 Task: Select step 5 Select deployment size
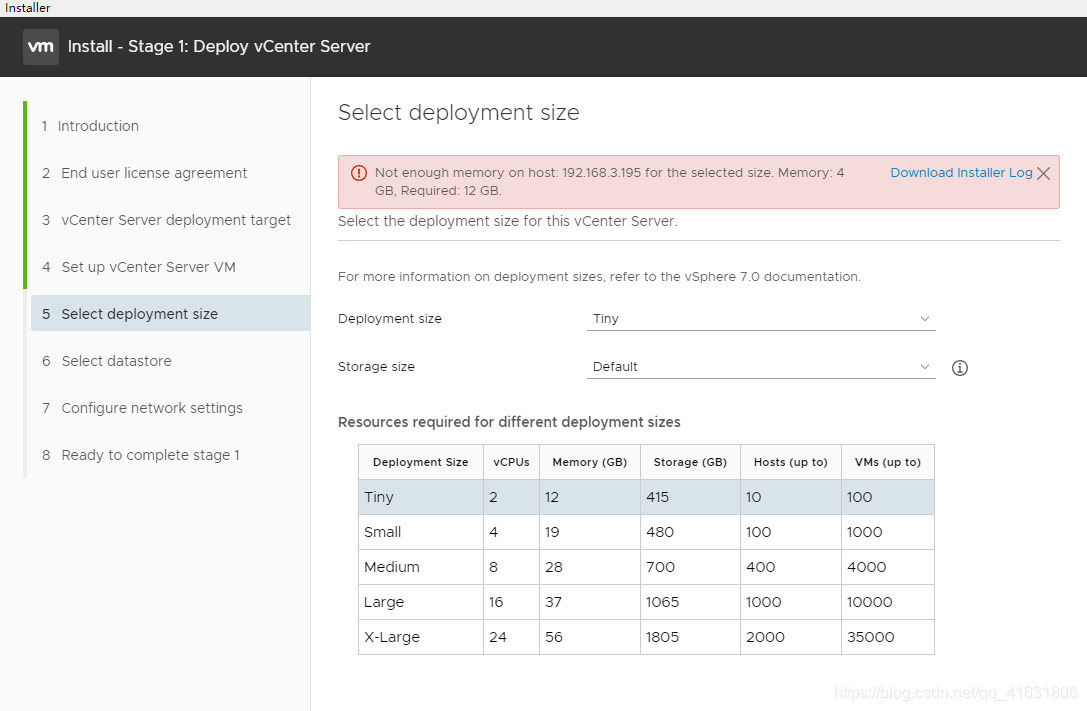pyautogui.click(x=139, y=314)
